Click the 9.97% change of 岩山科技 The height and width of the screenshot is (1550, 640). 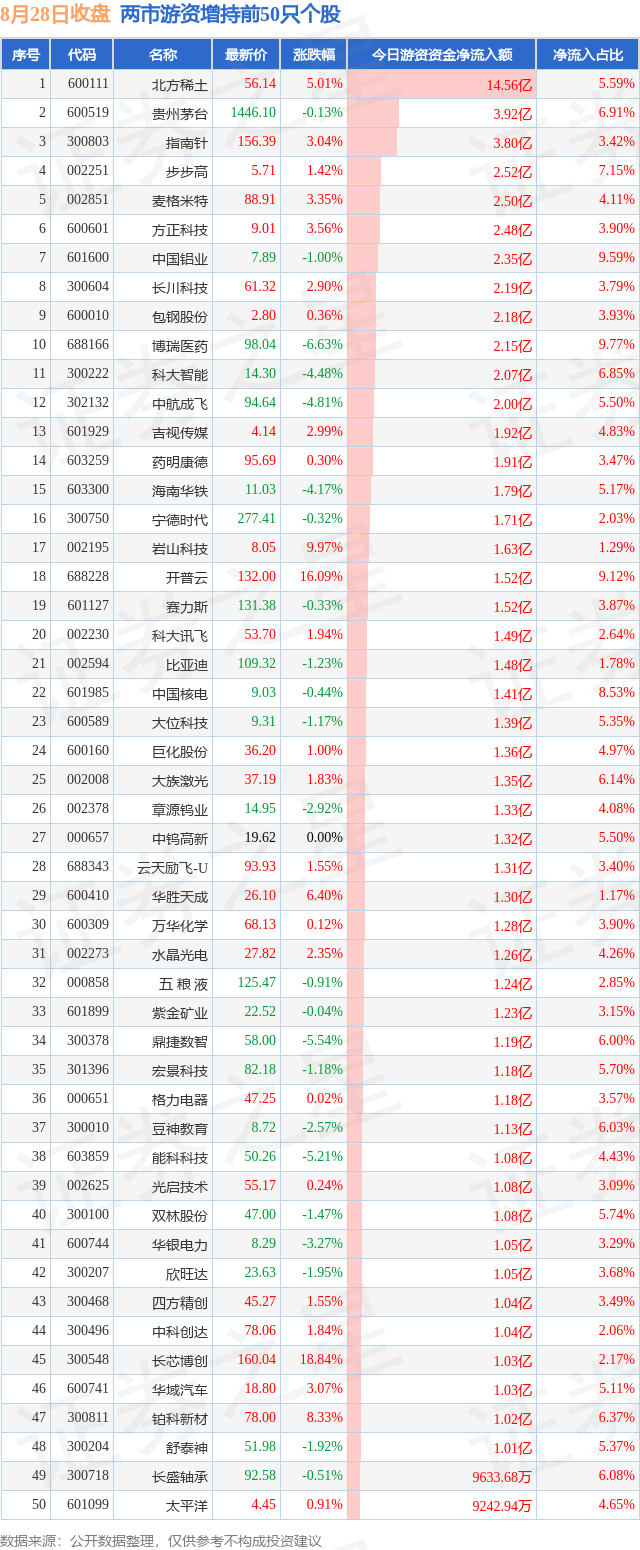[324, 548]
